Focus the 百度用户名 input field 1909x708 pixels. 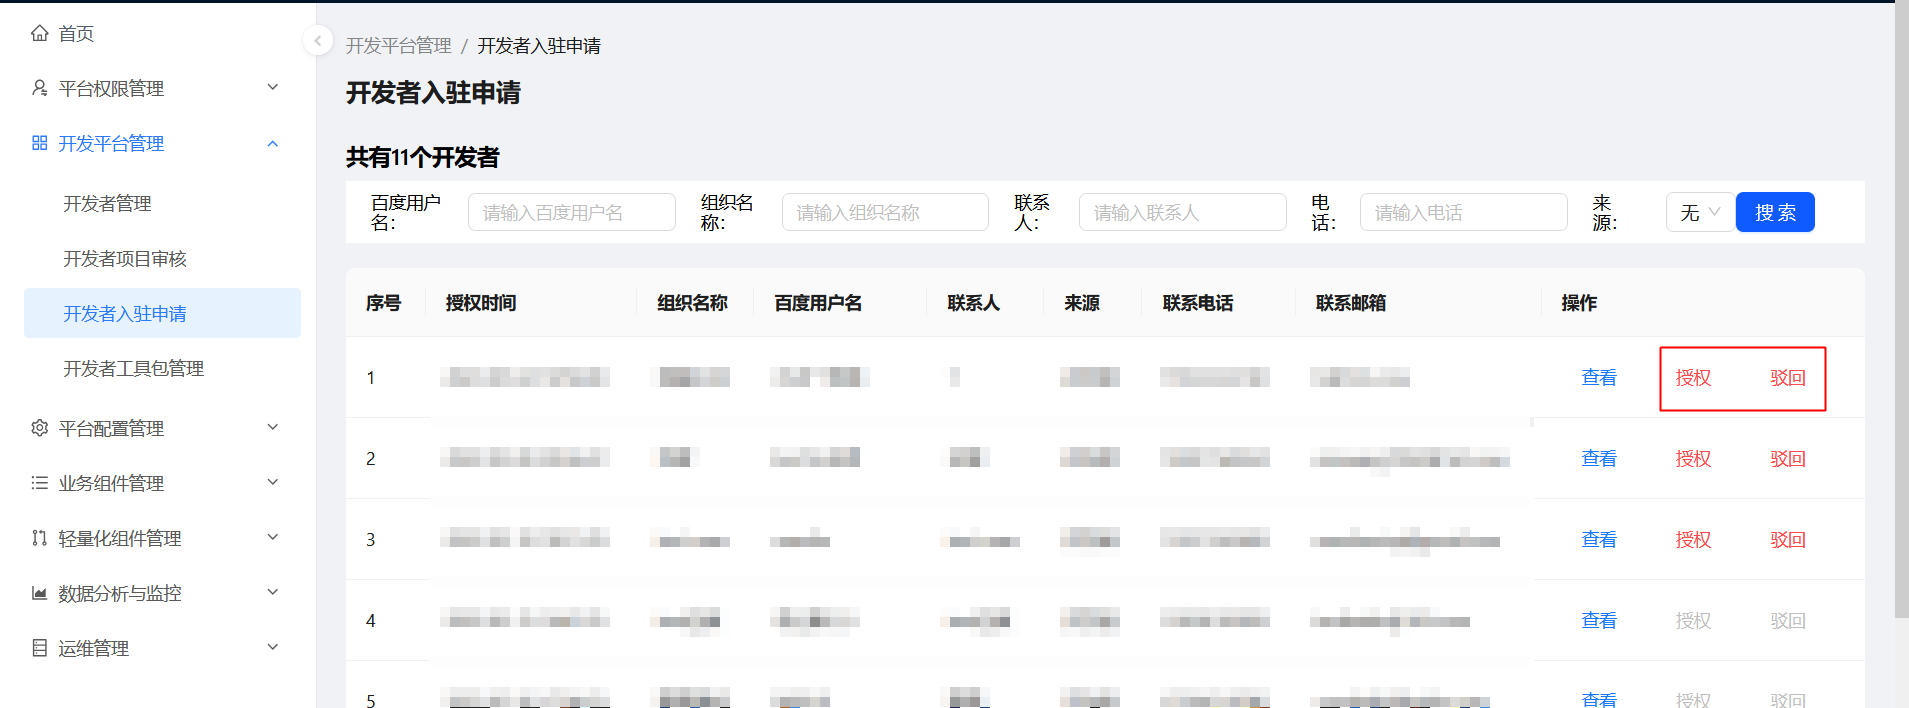click(571, 212)
